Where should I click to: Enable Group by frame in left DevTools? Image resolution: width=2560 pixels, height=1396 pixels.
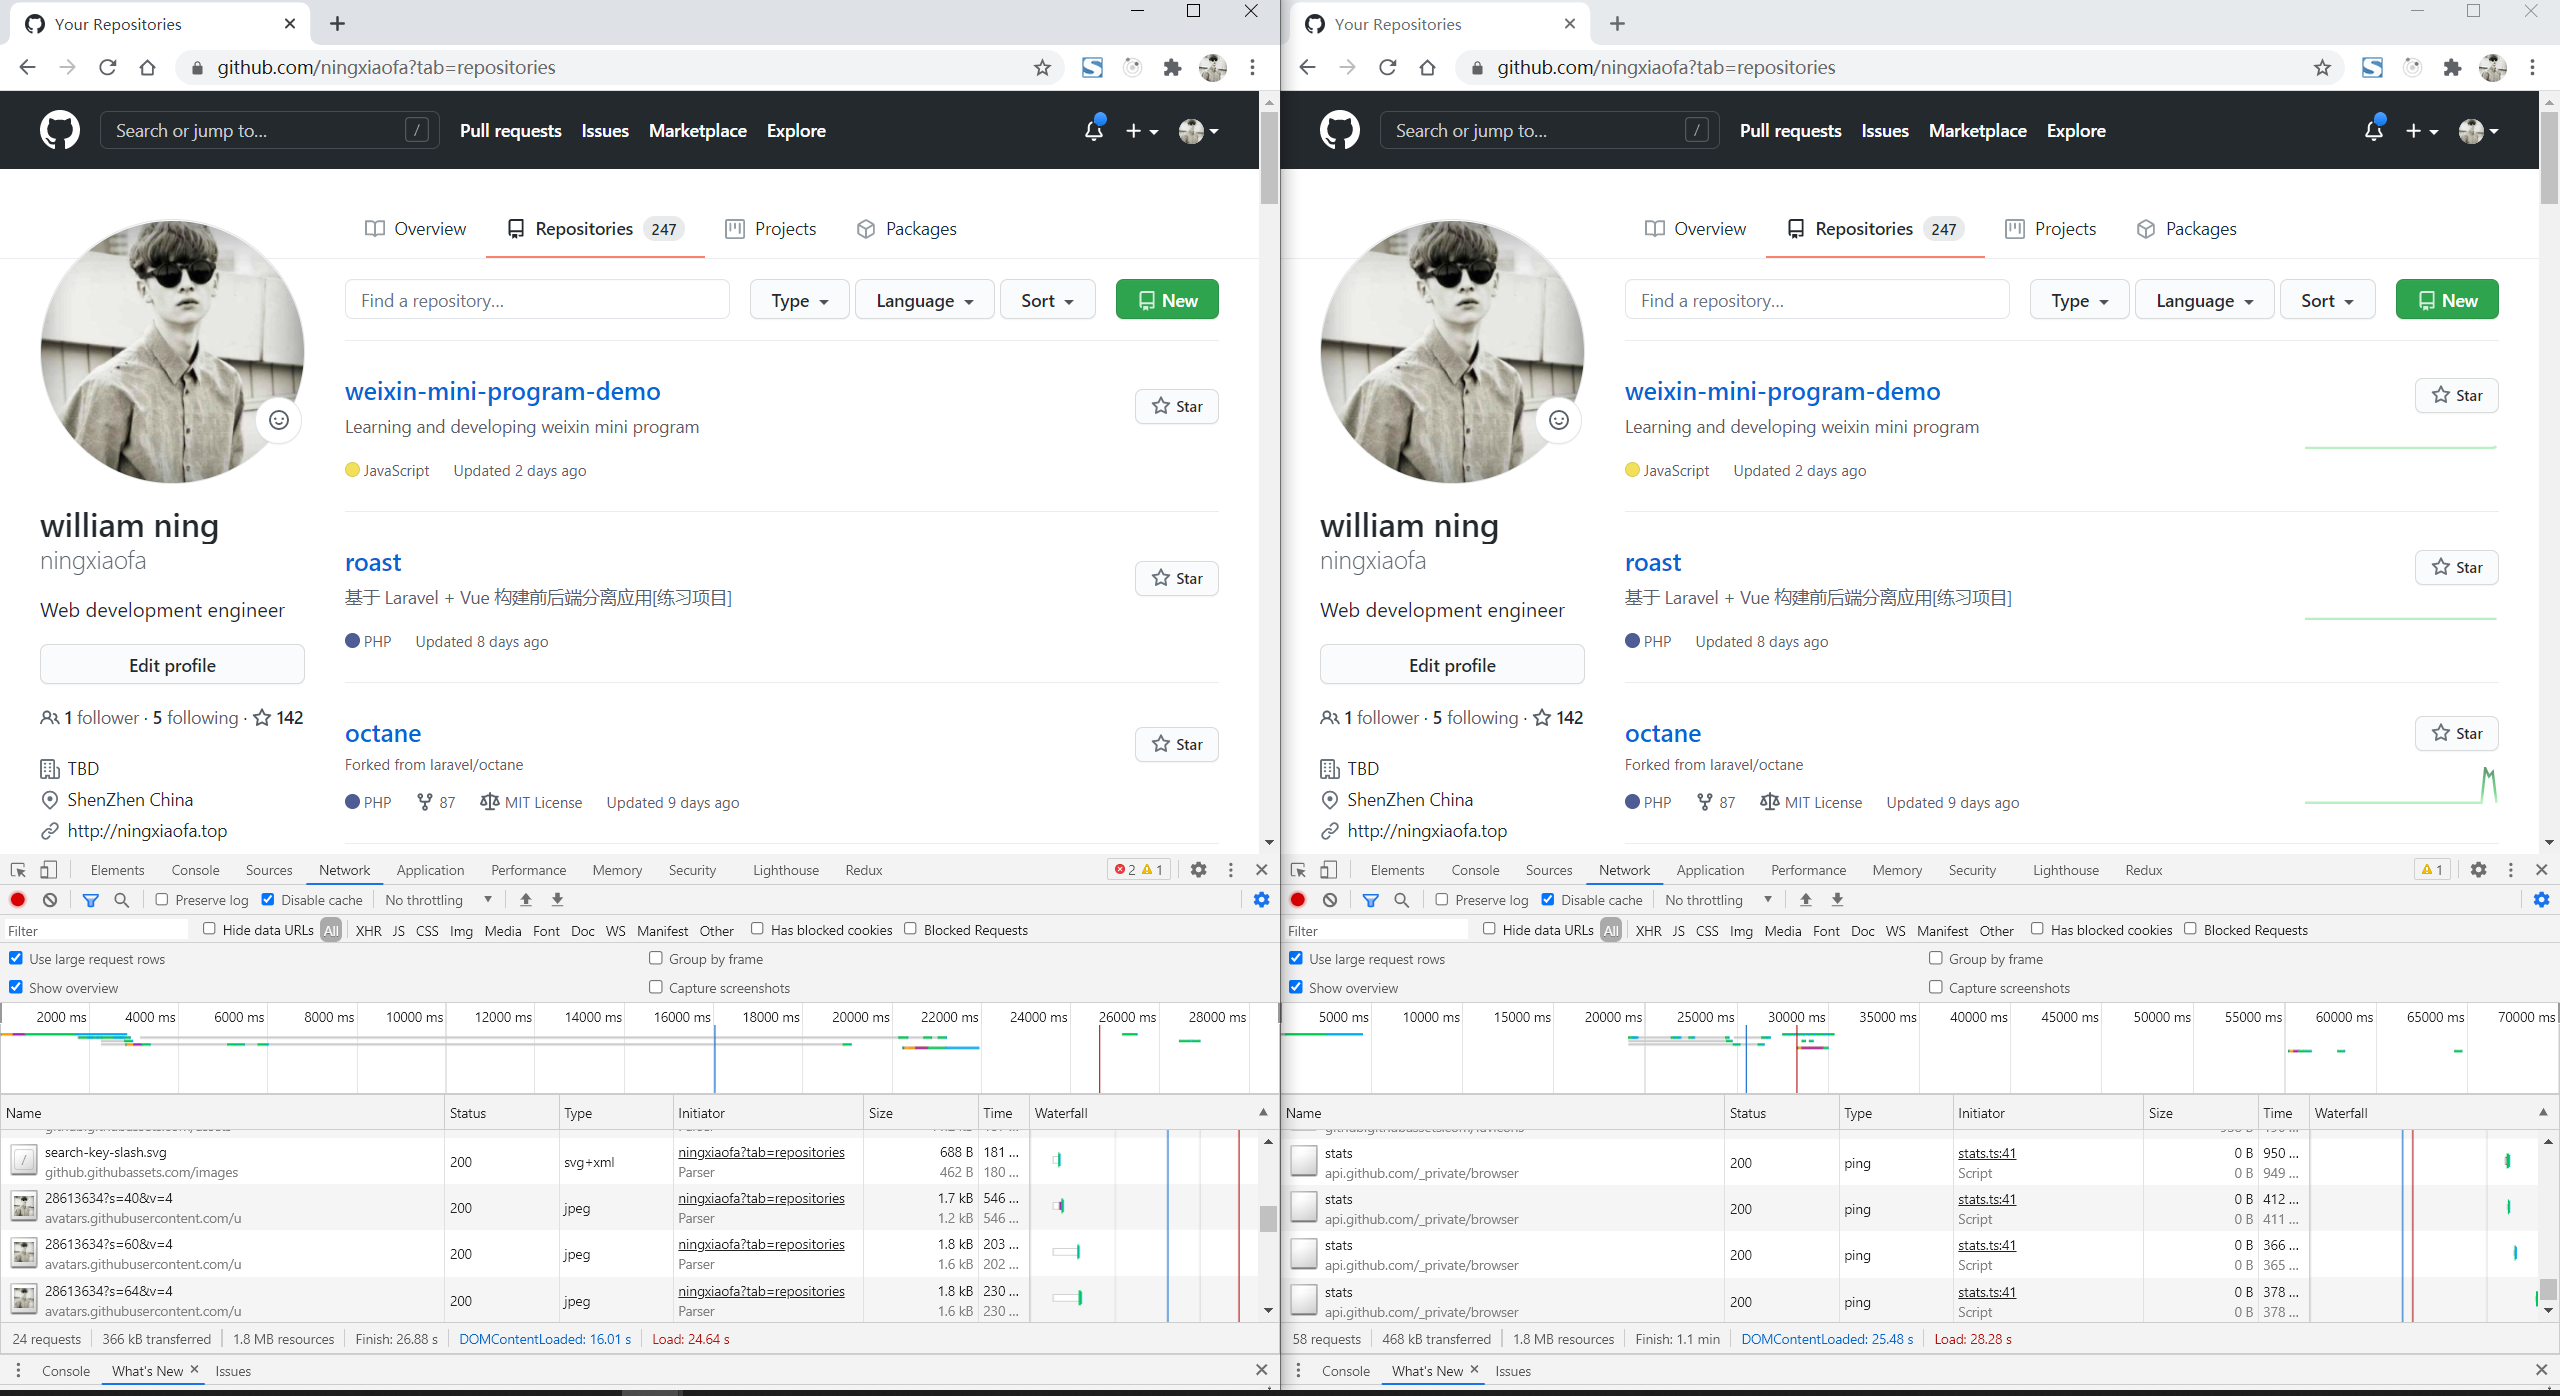click(x=656, y=958)
